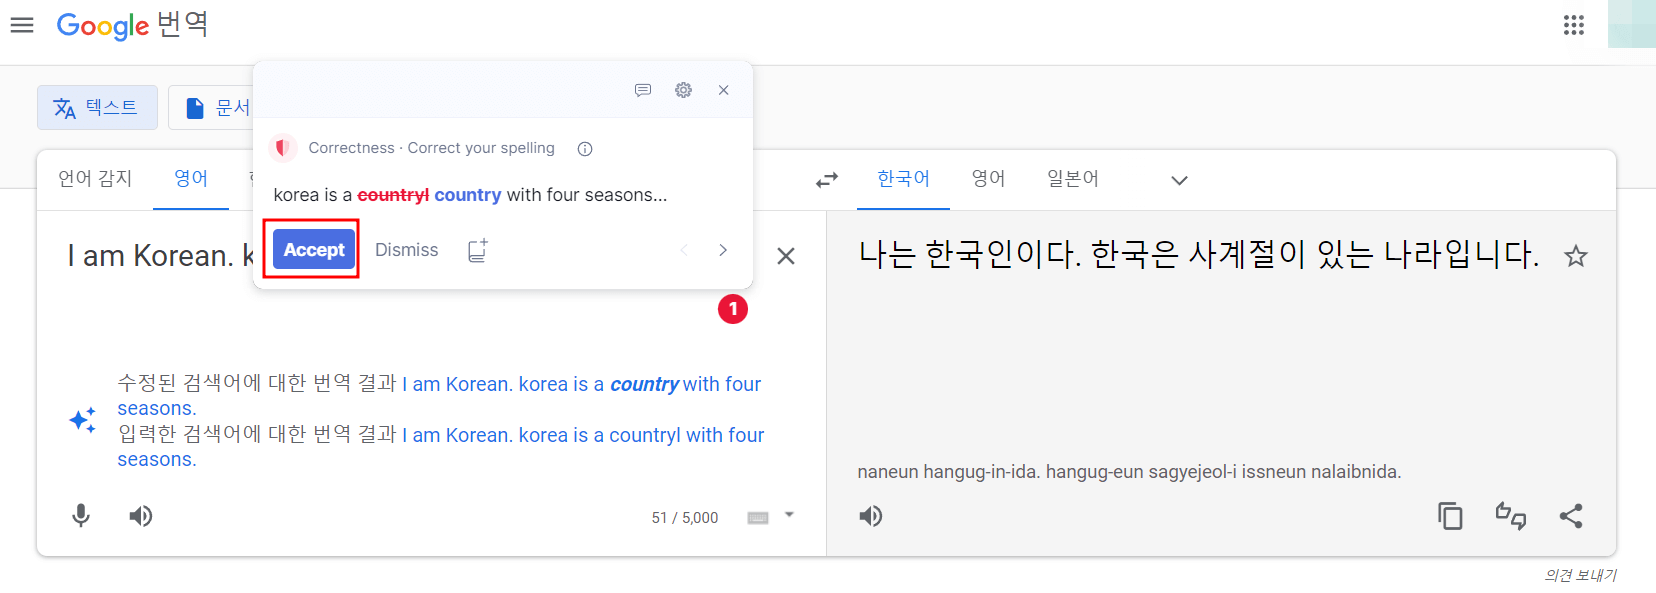Expand more target languages chevron

point(1180,180)
